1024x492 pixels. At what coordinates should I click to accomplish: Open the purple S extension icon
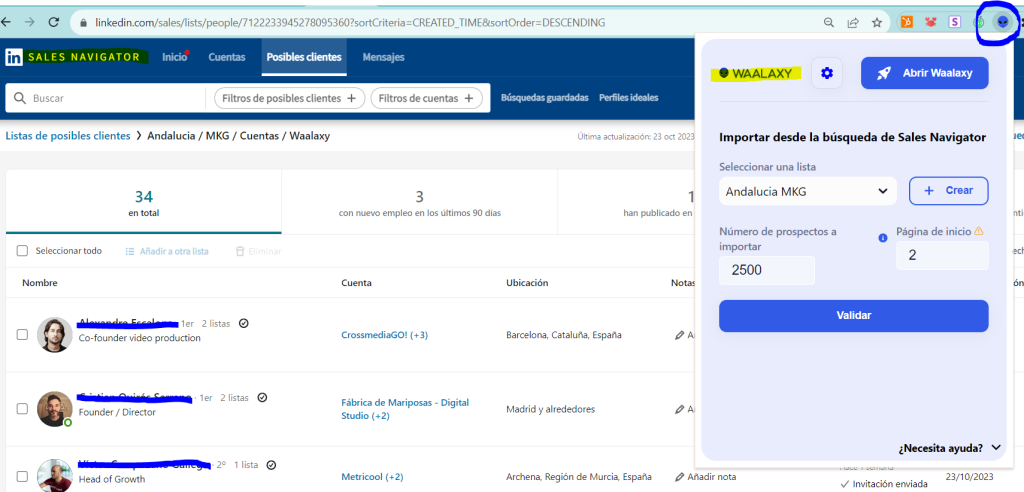click(955, 22)
